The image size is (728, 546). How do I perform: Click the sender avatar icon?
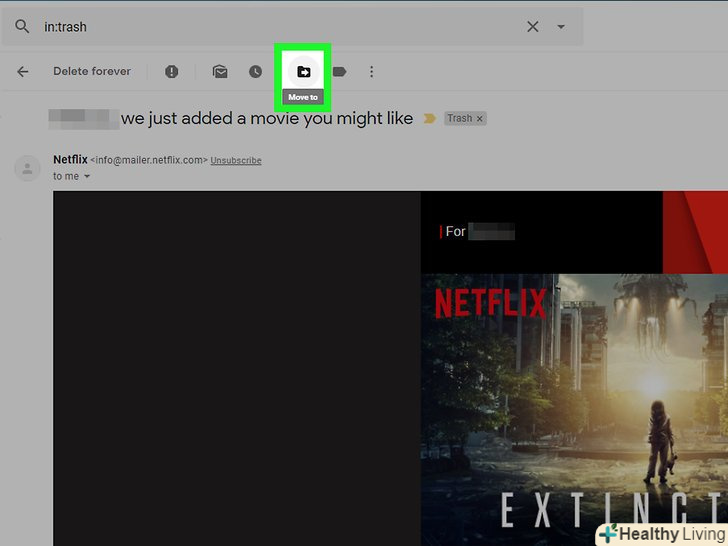[x=27, y=168]
